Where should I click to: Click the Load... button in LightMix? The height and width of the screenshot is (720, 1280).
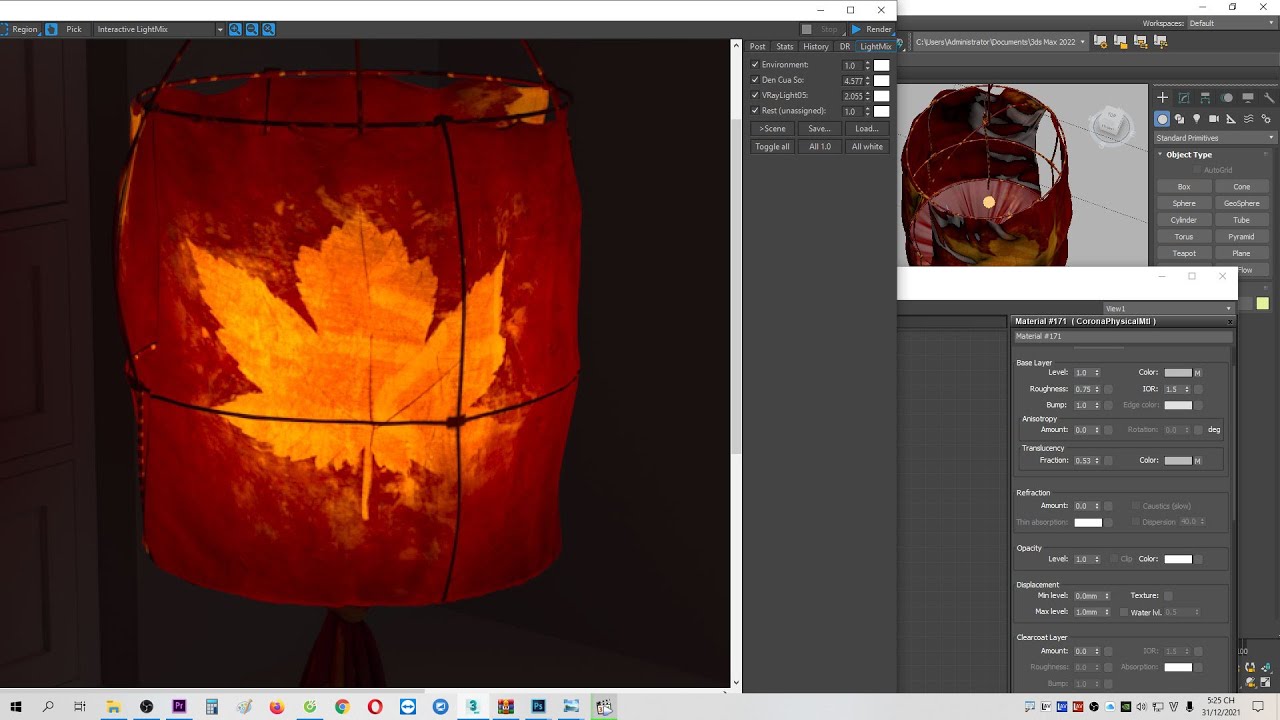click(x=867, y=129)
